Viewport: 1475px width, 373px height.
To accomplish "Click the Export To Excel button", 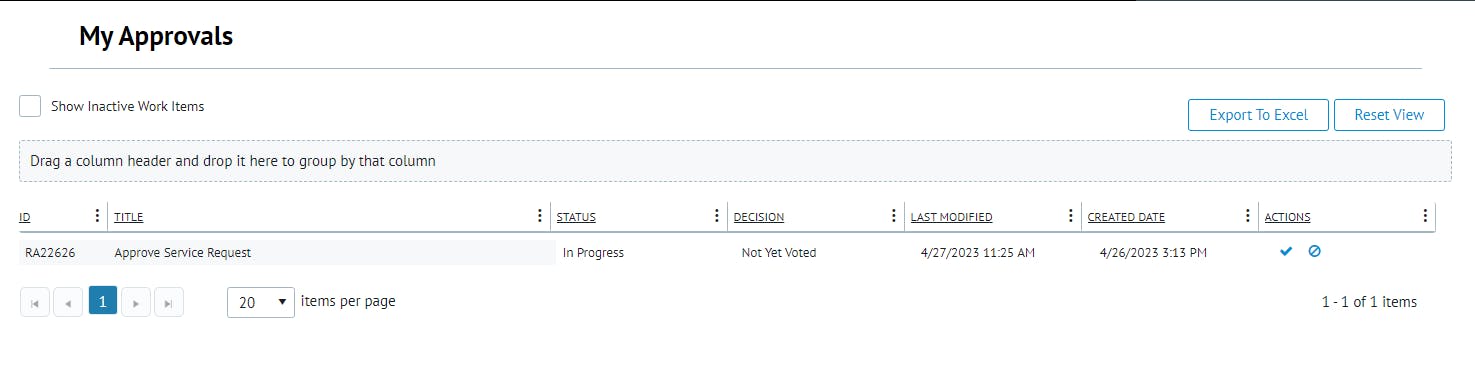I will click(1258, 115).
